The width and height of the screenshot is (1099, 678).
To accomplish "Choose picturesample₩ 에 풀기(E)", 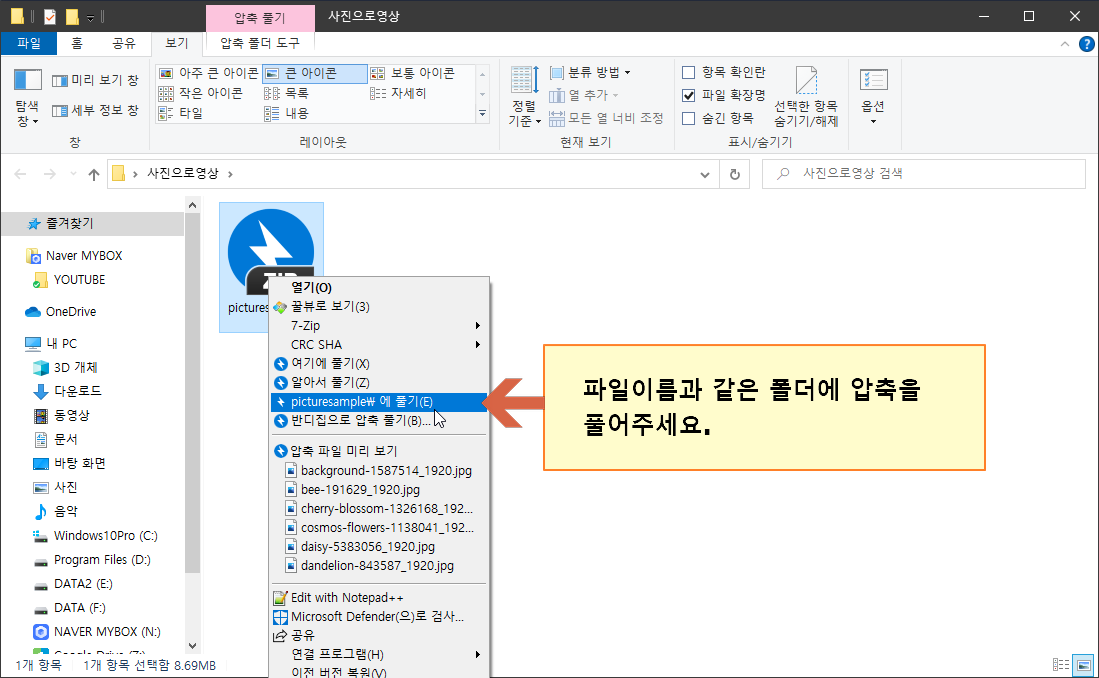I will click(x=378, y=402).
